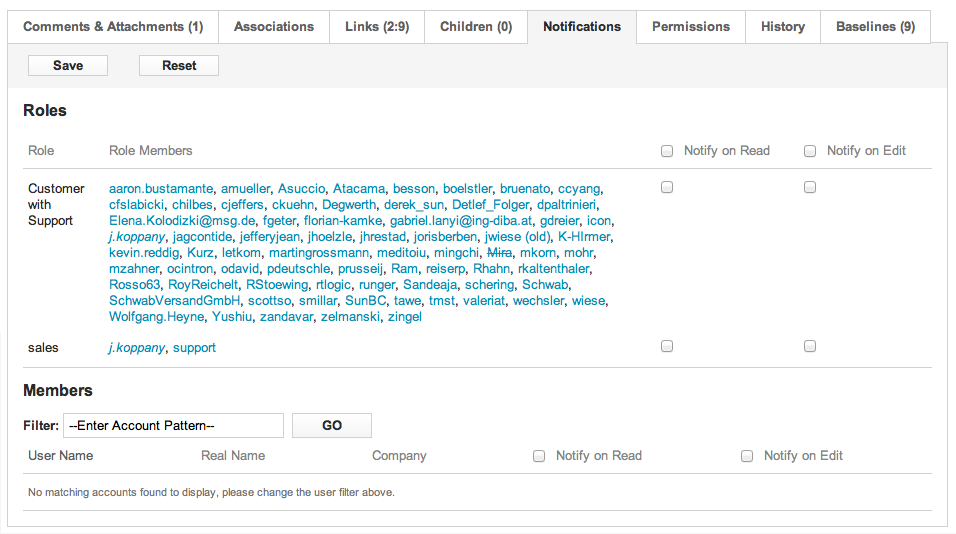Open user aaron.bustamante link

(x=161, y=189)
